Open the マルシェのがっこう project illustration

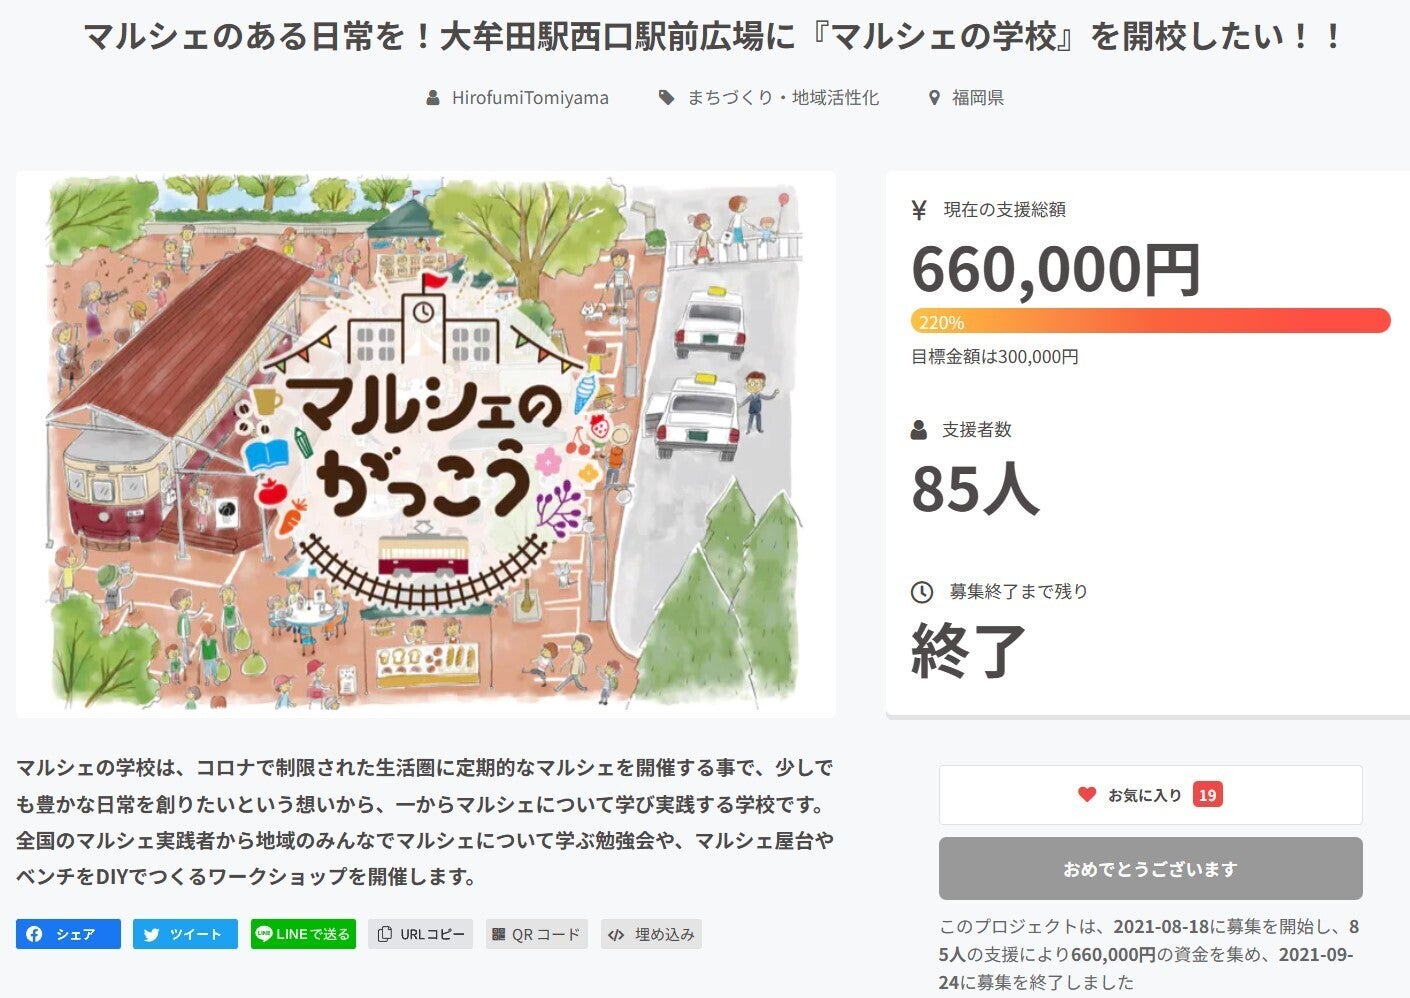point(425,443)
